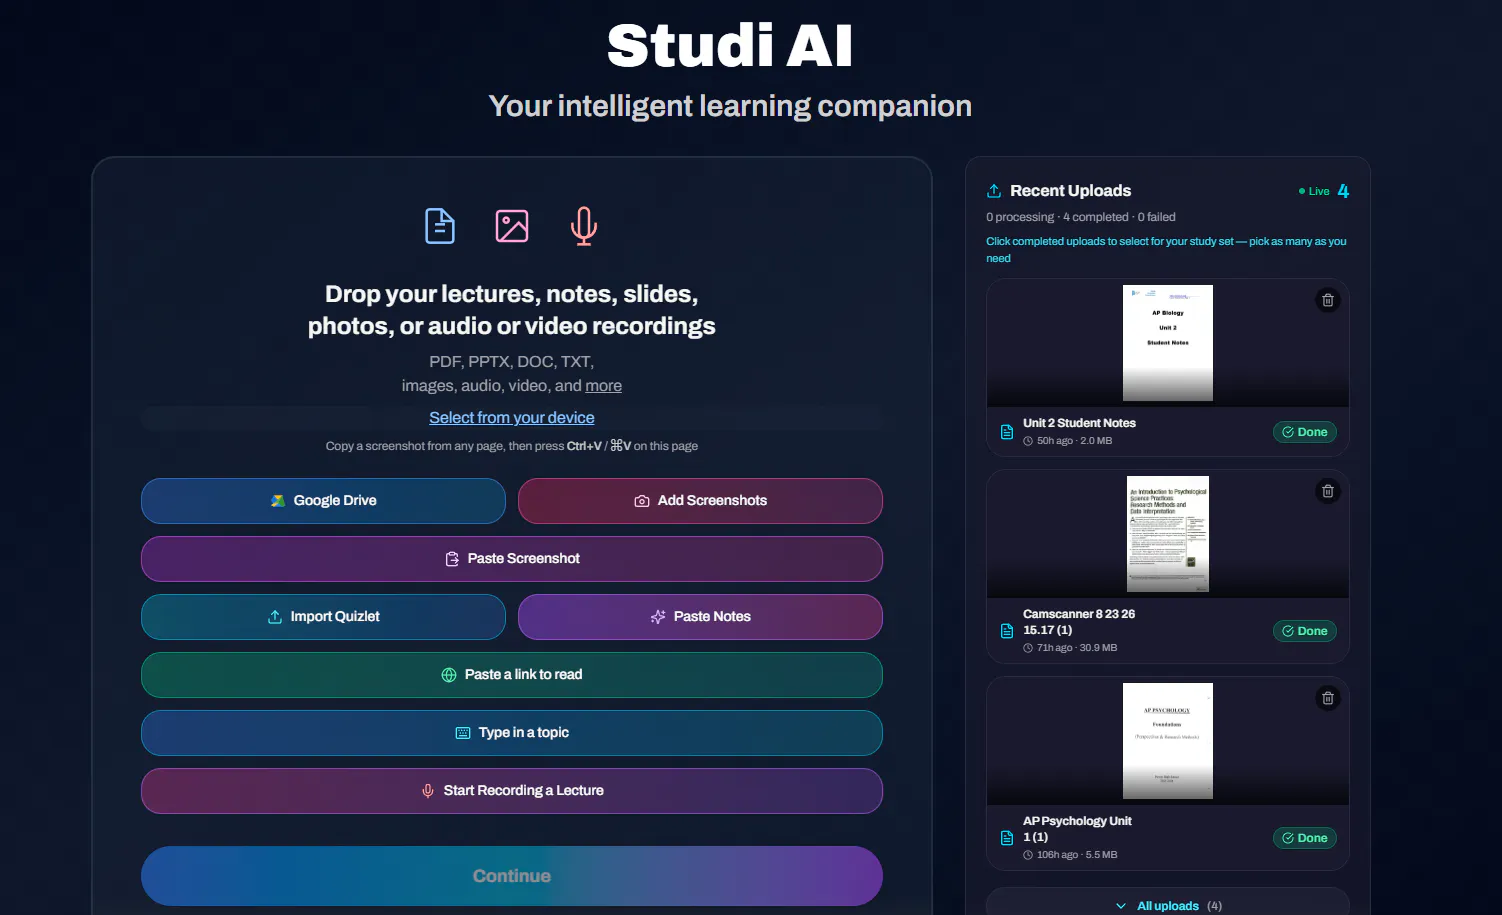Screen dimensions: 1502x915
Task: Select Type in a topic
Action: point(512,733)
